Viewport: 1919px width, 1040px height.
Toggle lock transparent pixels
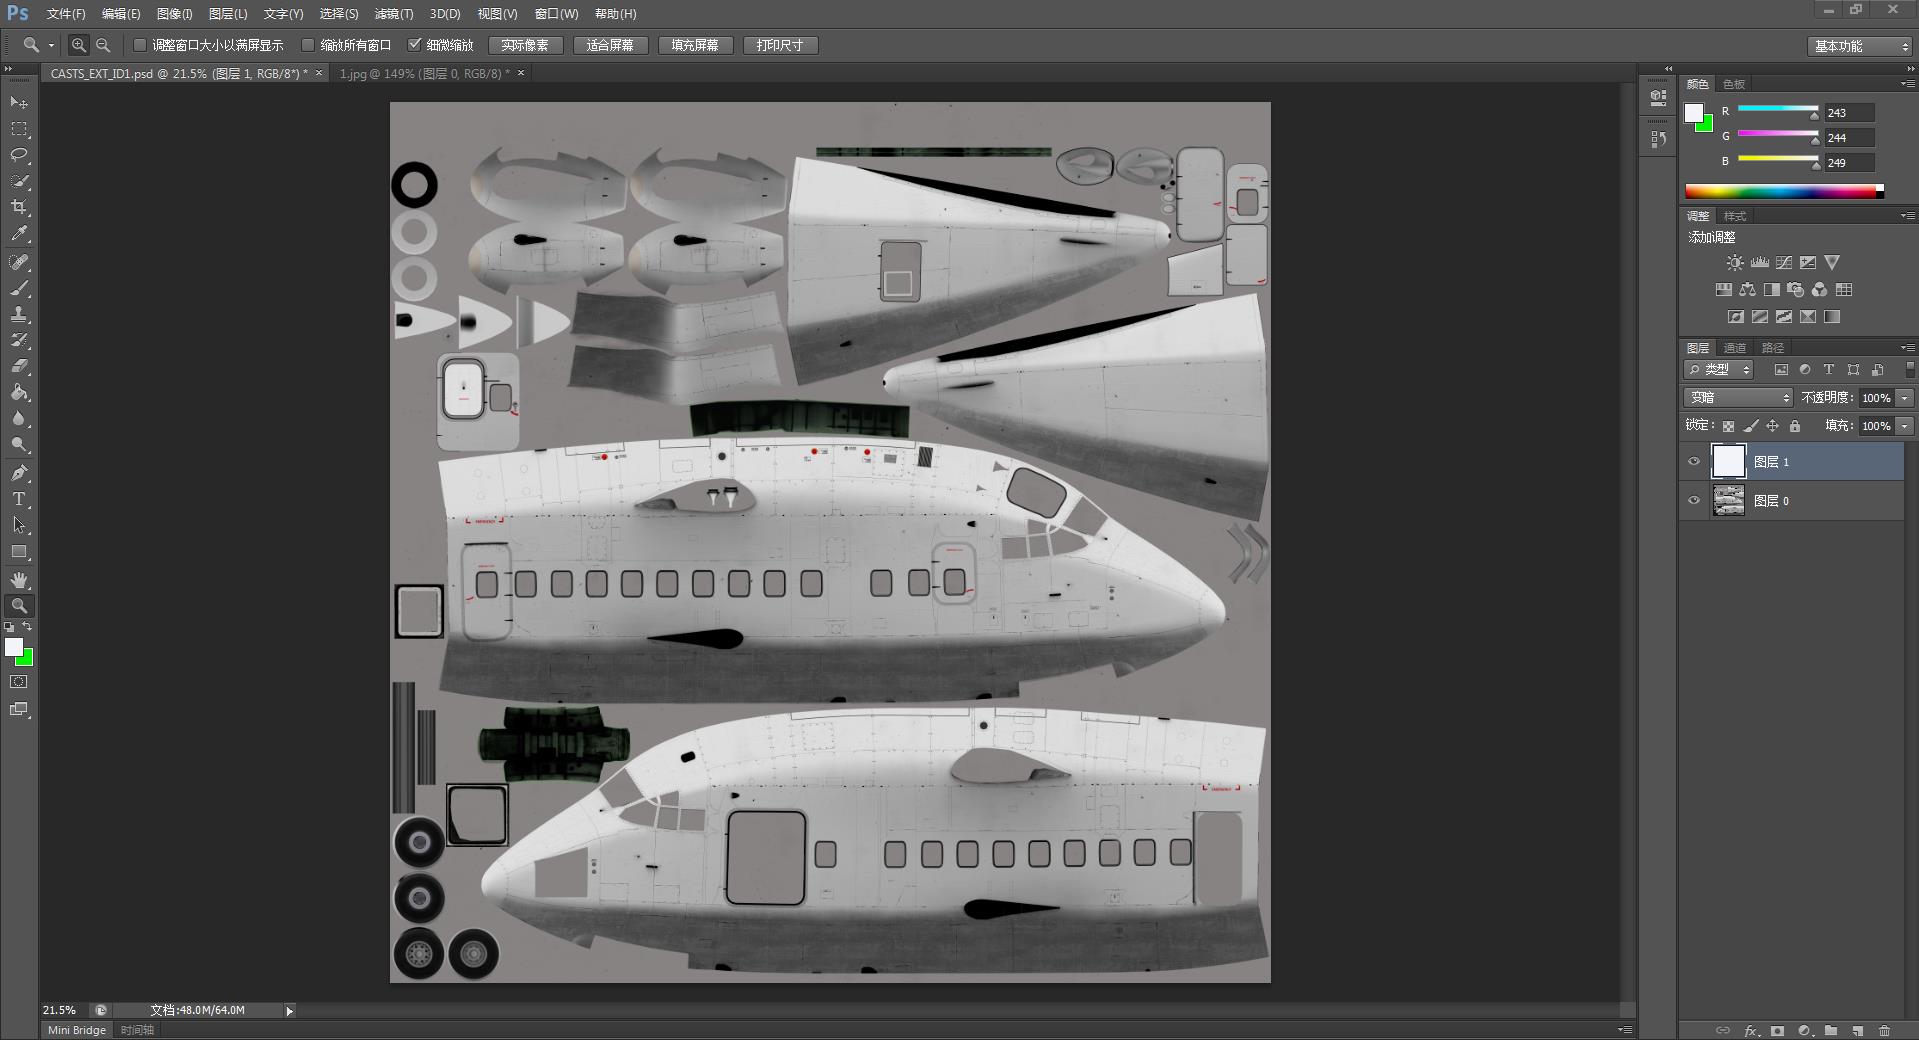pos(1728,426)
